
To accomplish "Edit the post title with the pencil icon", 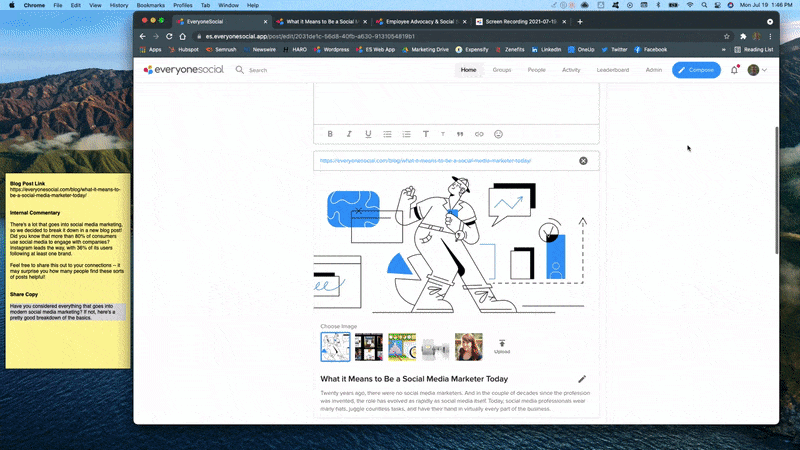I will 582,379.
